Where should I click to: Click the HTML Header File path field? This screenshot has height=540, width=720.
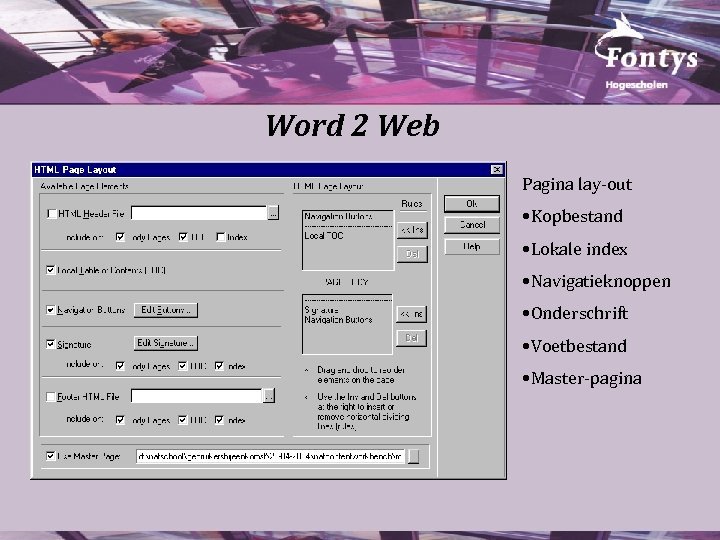199,213
